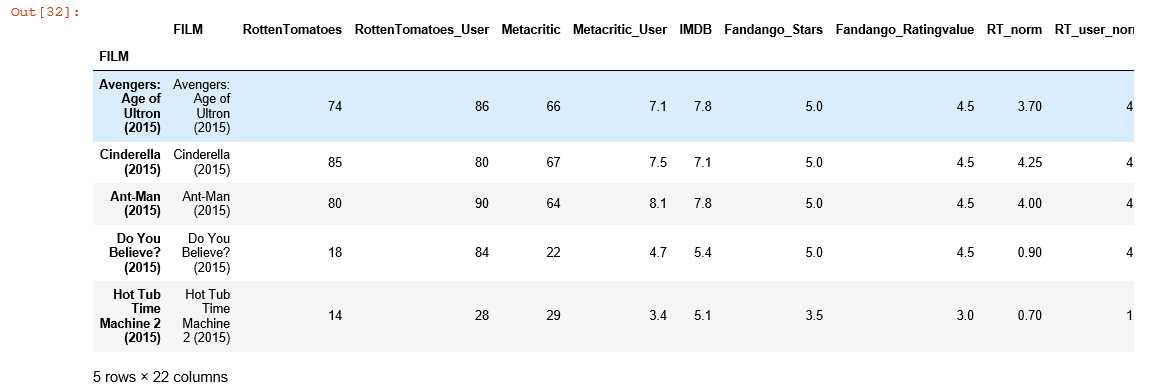Click the bold Cinderella (2015) row index
The image size is (1168, 391).
click(130, 162)
